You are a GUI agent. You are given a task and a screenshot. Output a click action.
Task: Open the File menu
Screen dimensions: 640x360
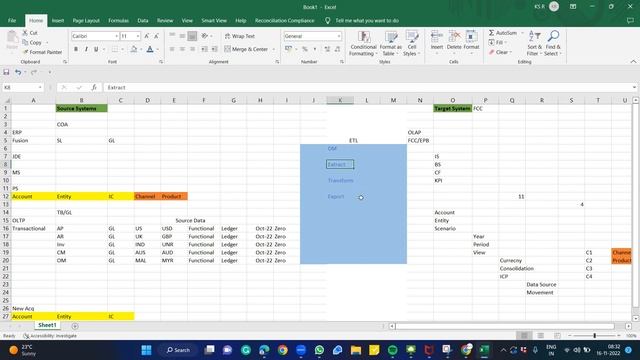pyautogui.click(x=12, y=20)
